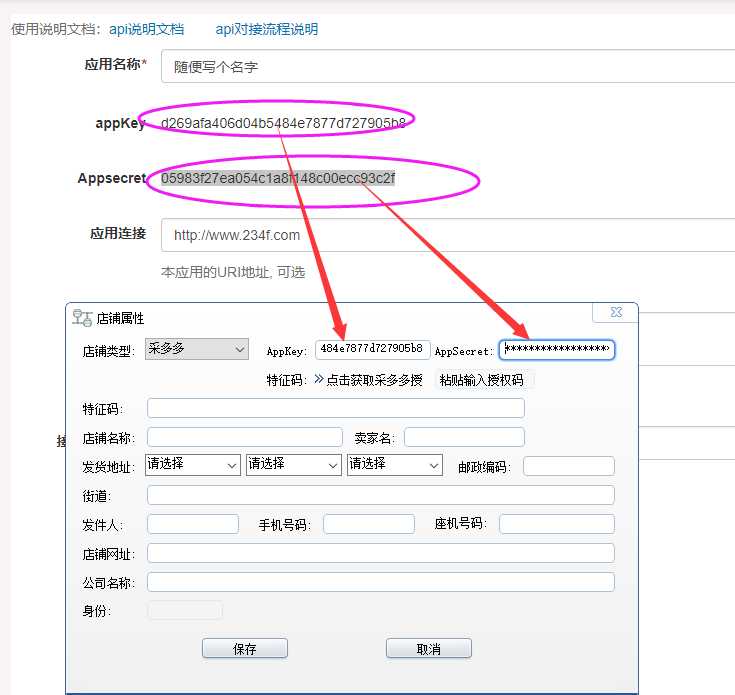
Task: Open the api说明文档 link
Action: tap(151, 29)
